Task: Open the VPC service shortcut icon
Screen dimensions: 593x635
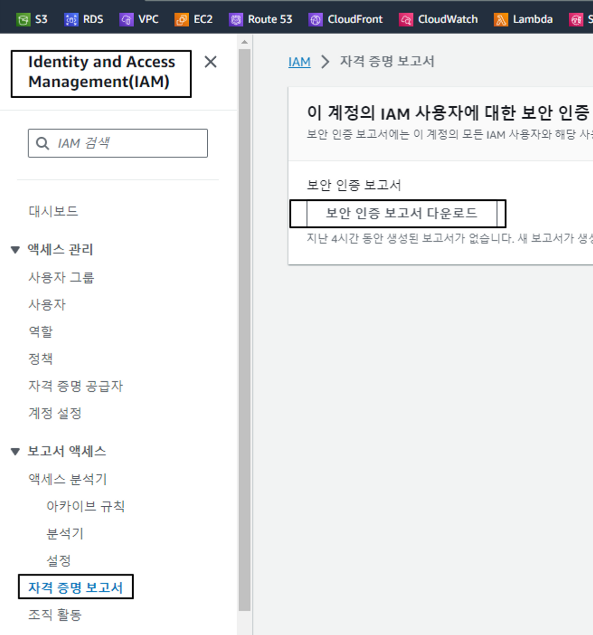Action: pyautogui.click(x=126, y=19)
